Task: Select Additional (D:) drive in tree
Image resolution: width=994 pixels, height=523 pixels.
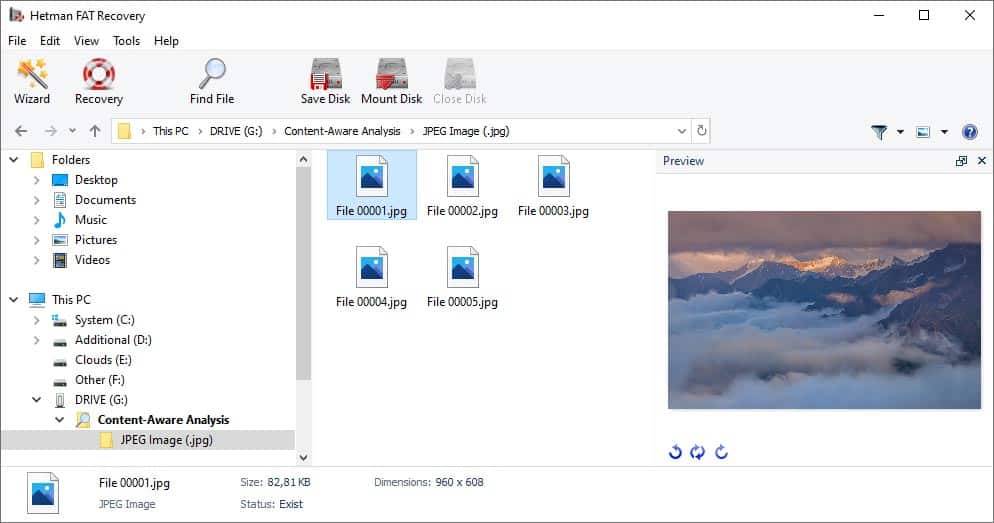Action: (x=113, y=340)
